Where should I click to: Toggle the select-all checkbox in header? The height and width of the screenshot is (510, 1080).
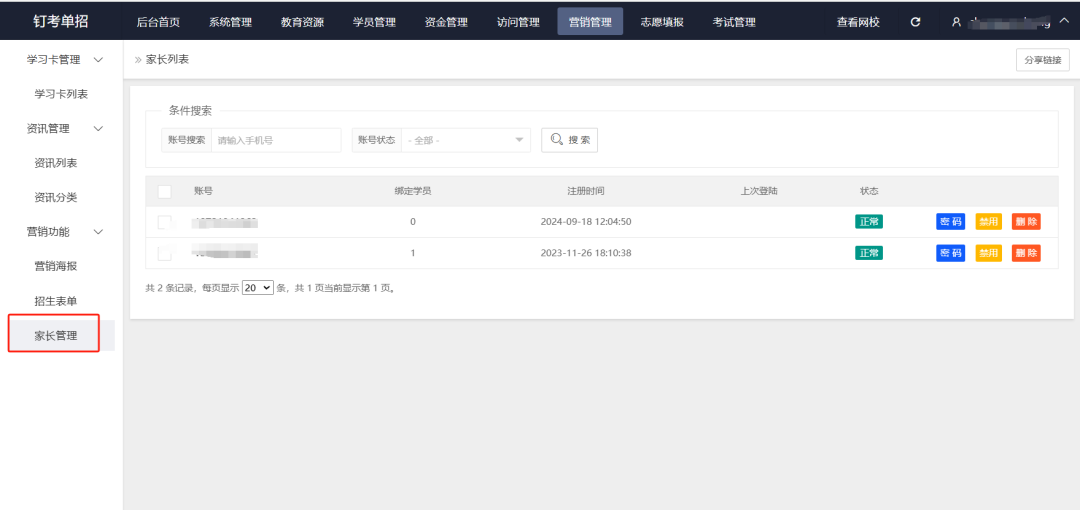tap(165, 191)
